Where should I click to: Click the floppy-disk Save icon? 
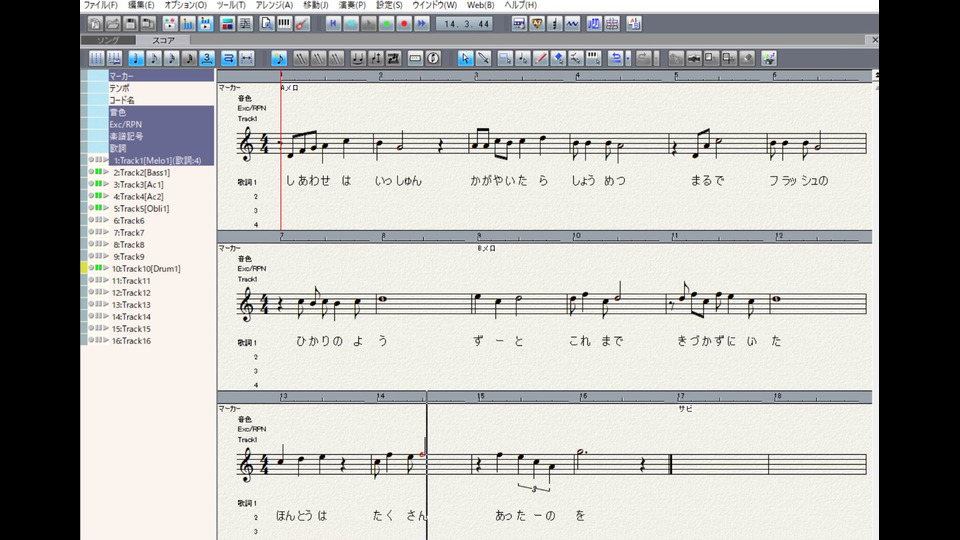130,24
